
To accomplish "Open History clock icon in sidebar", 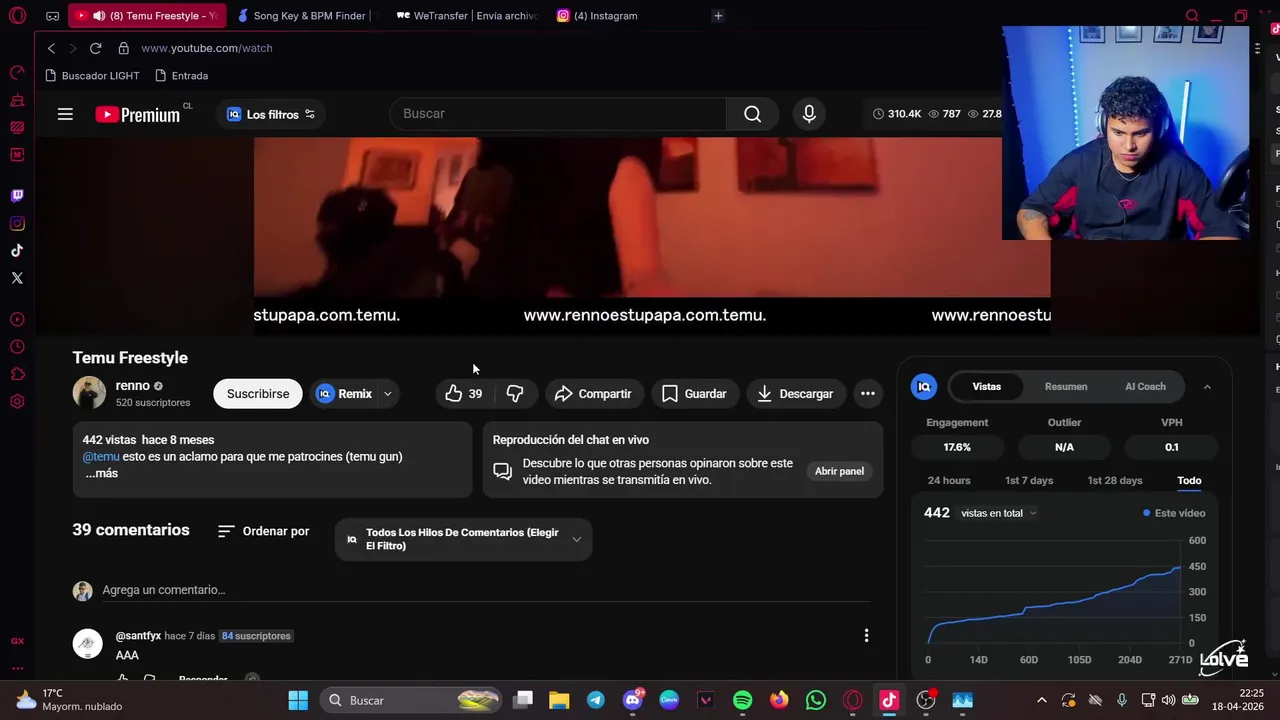I will click(x=17, y=347).
